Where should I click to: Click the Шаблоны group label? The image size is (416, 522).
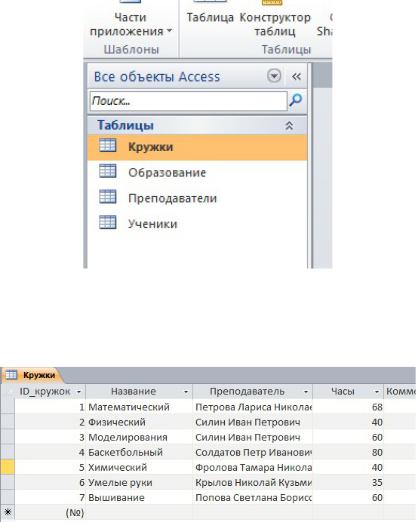pos(131,50)
